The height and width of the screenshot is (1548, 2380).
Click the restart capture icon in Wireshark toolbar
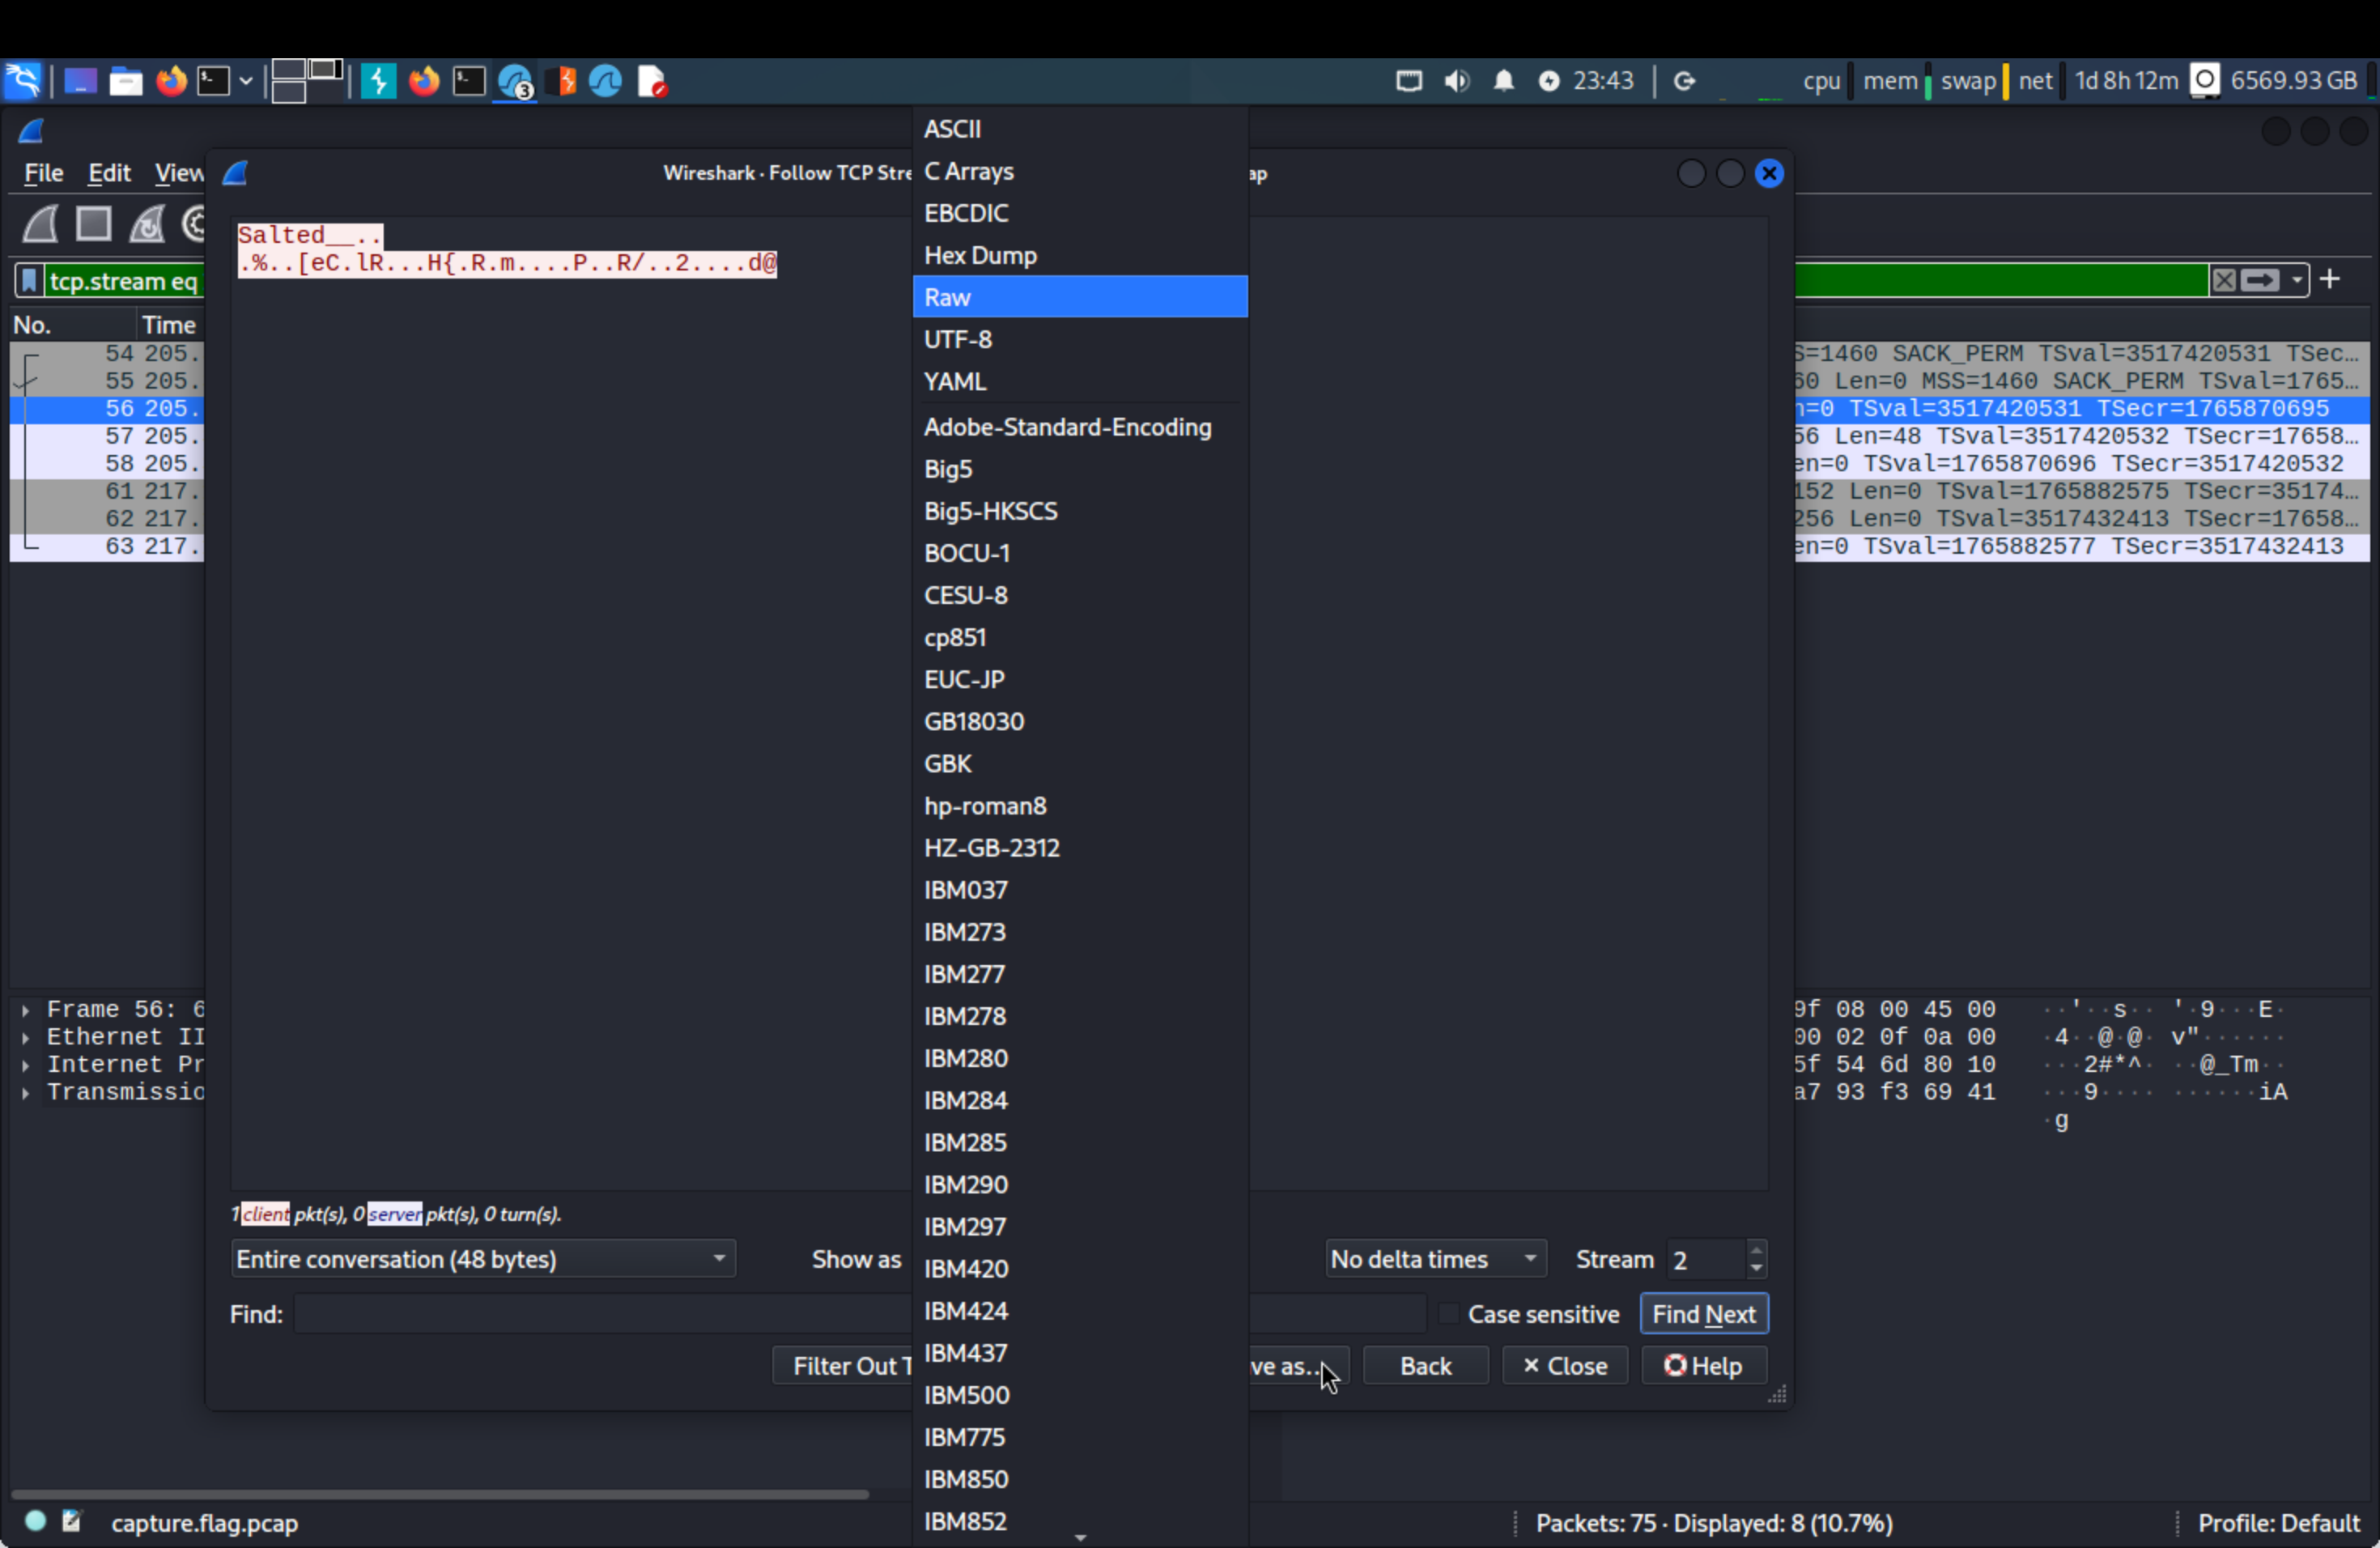148,224
